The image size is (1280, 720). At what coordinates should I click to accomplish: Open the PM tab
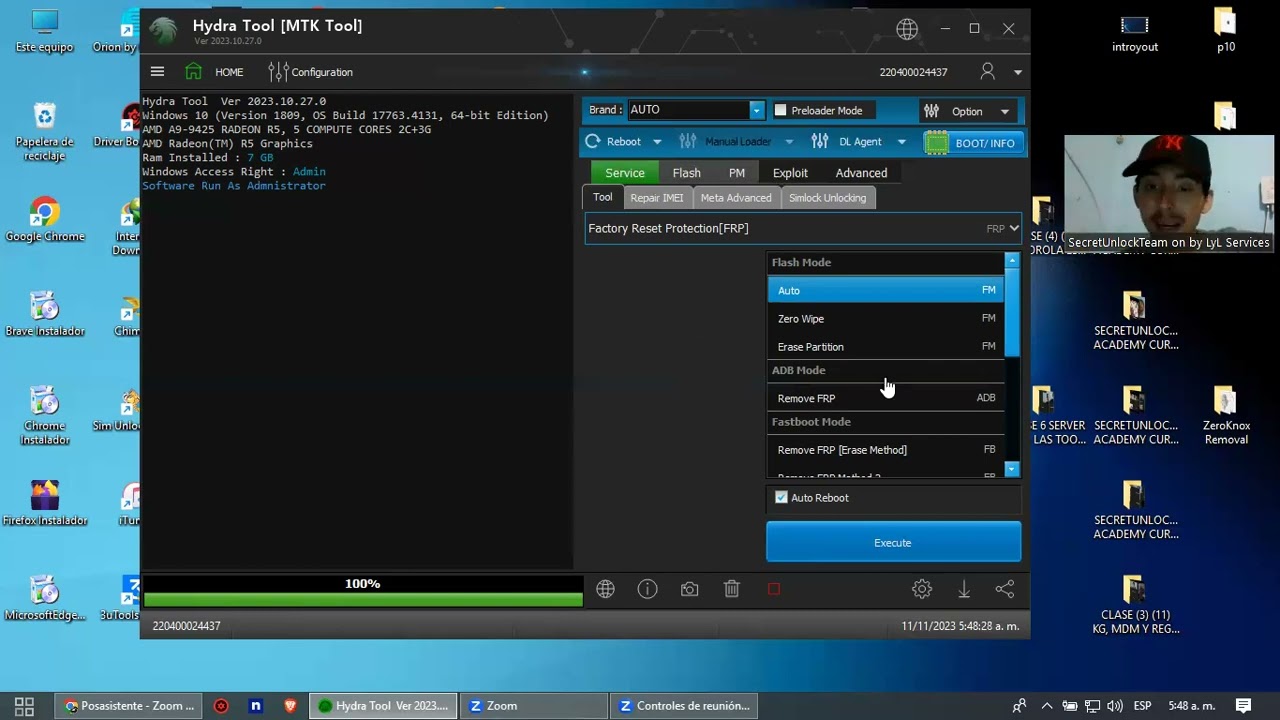pyautogui.click(x=737, y=173)
